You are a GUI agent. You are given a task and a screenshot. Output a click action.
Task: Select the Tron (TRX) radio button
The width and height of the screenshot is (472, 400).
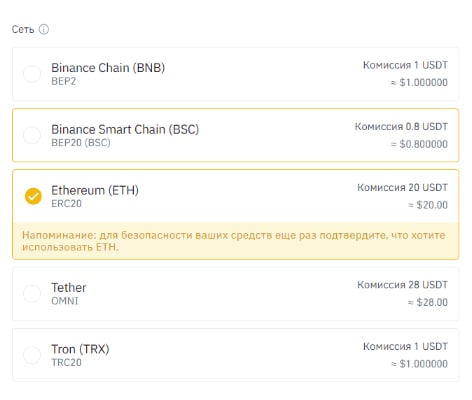(32, 355)
